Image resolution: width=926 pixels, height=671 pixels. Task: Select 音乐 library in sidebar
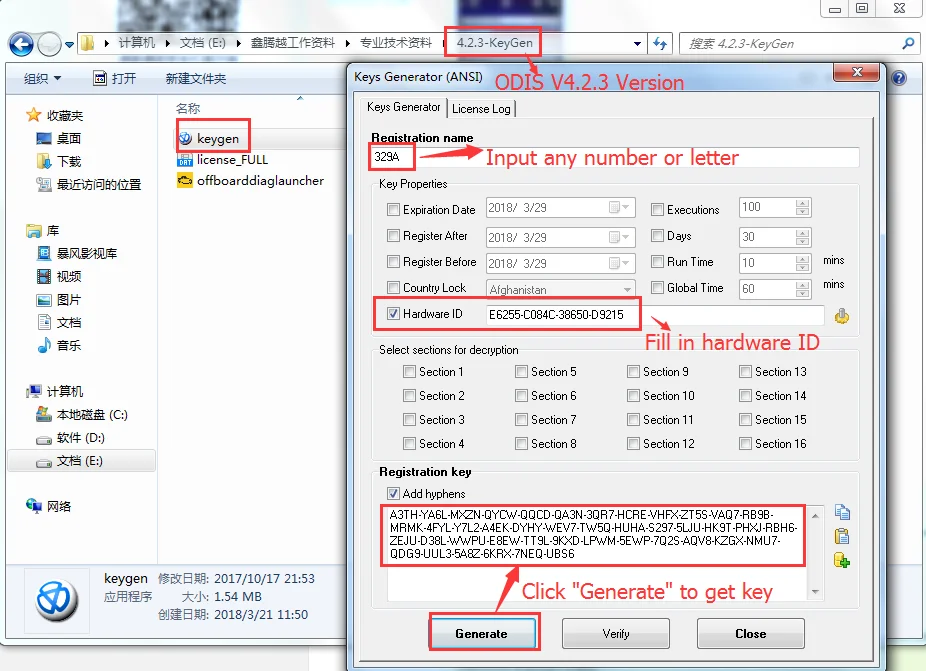(58, 346)
